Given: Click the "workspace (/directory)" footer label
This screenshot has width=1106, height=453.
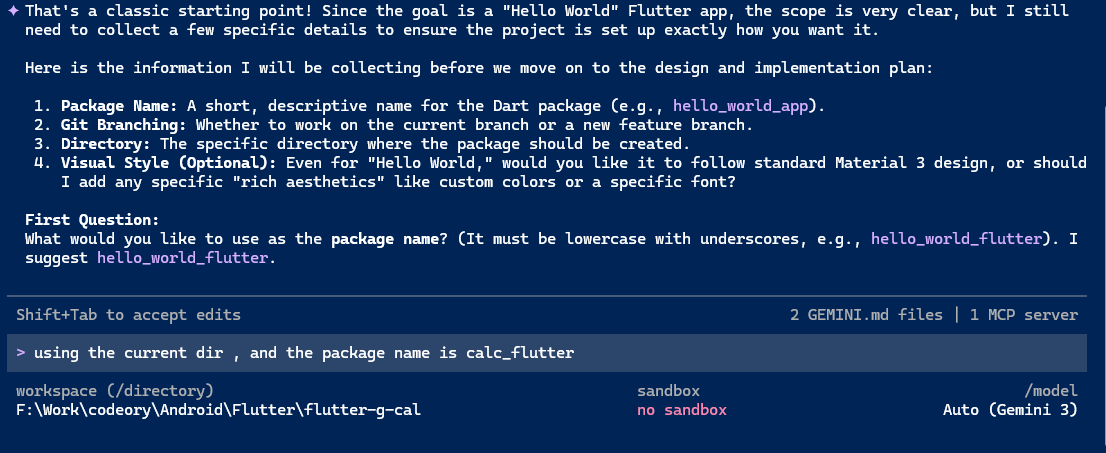Looking at the screenshot, I should point(114,391).
